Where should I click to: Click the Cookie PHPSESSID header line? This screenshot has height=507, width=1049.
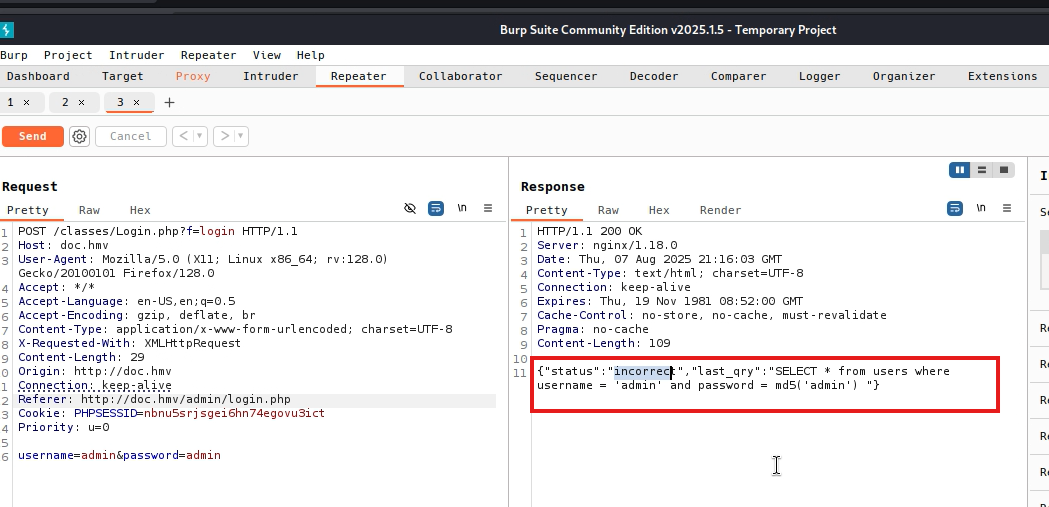click(x=171, y=413)
